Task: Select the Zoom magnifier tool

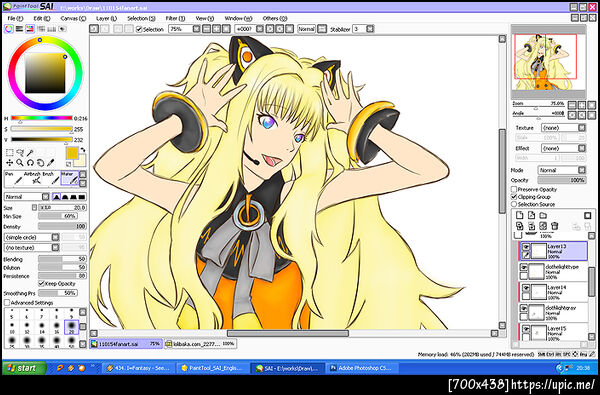Action: pos(20,163)
